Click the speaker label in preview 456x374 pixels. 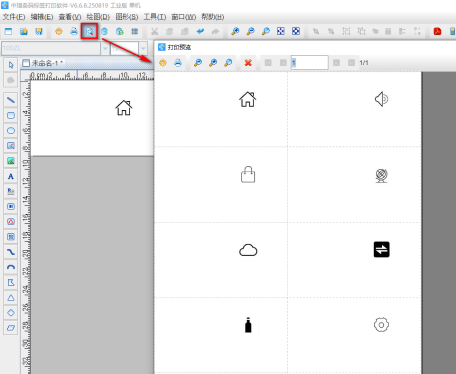381,99
